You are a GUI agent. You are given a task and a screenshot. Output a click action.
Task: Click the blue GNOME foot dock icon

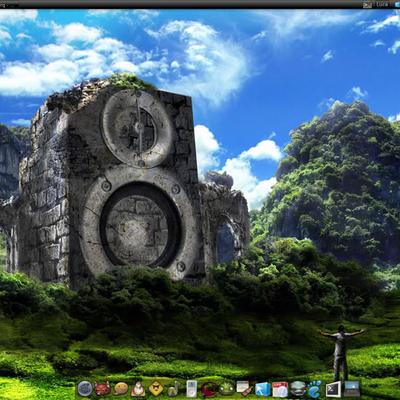pos(315,389)
